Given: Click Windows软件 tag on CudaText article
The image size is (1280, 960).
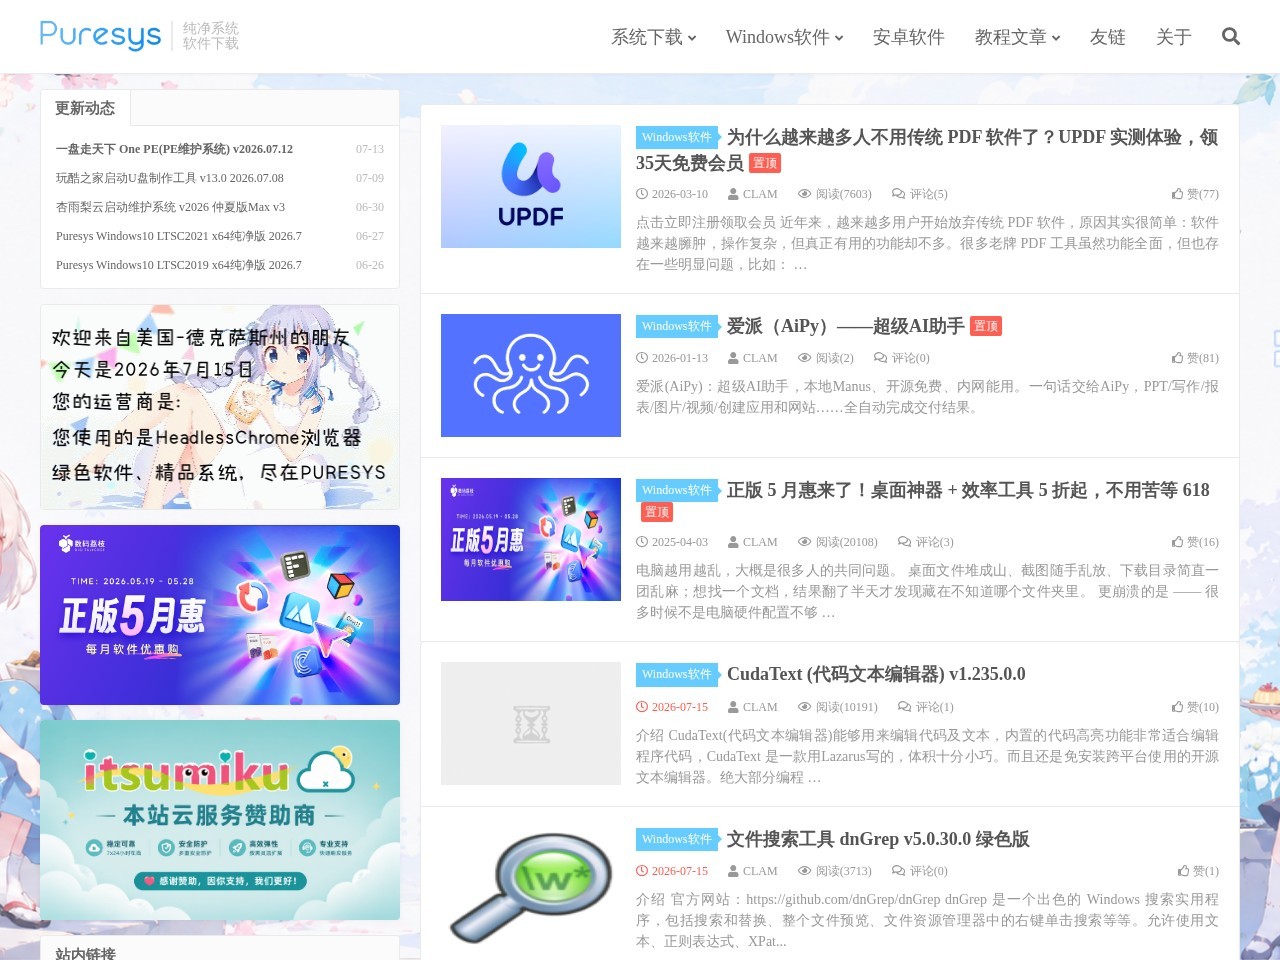Looking at the screenshot, I should point(677,674).
